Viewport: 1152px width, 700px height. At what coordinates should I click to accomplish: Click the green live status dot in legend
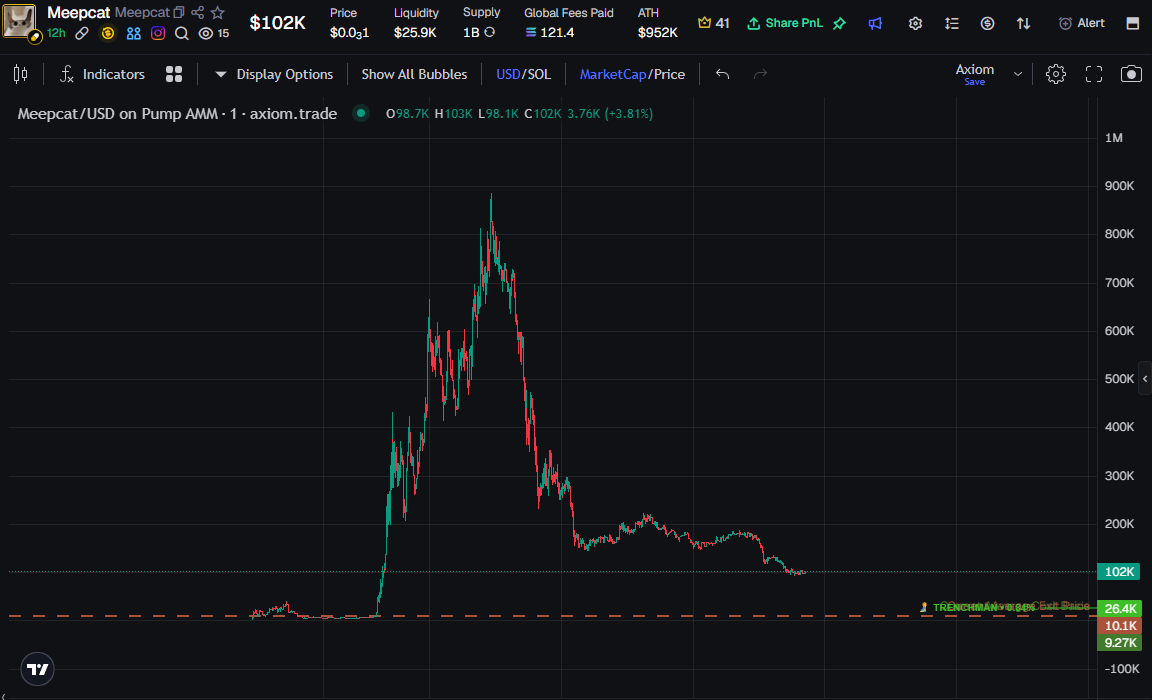[x=361, y=113]
